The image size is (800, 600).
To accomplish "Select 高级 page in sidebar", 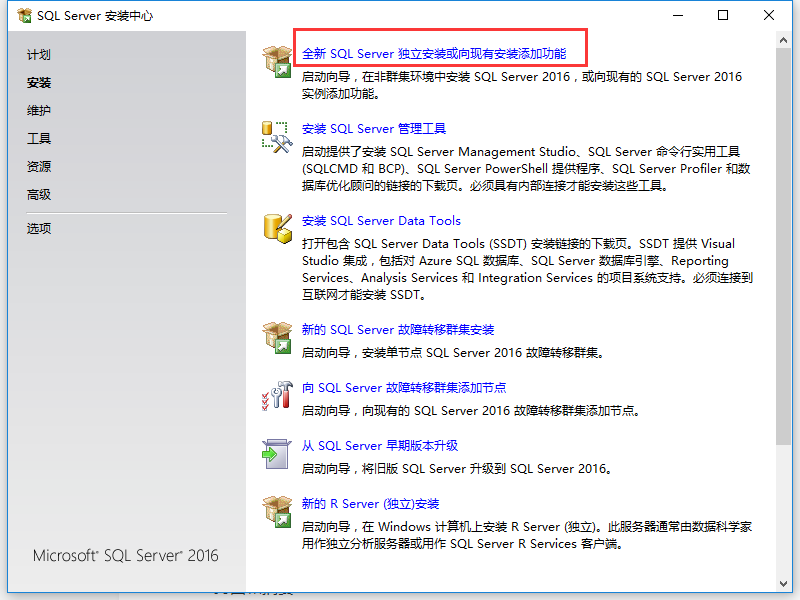I will point(39,194).
